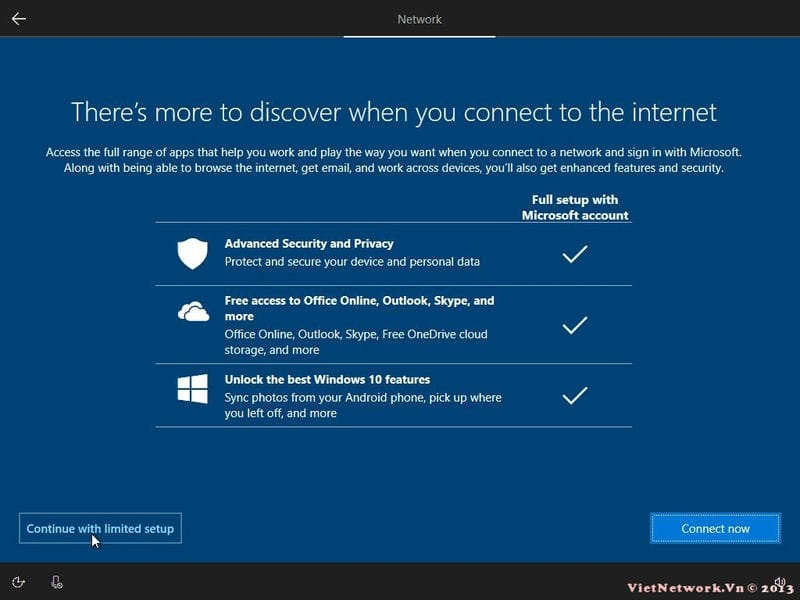Choose Continue with limited setup
This screenshot has height=600, width=800.
point(100,528)
